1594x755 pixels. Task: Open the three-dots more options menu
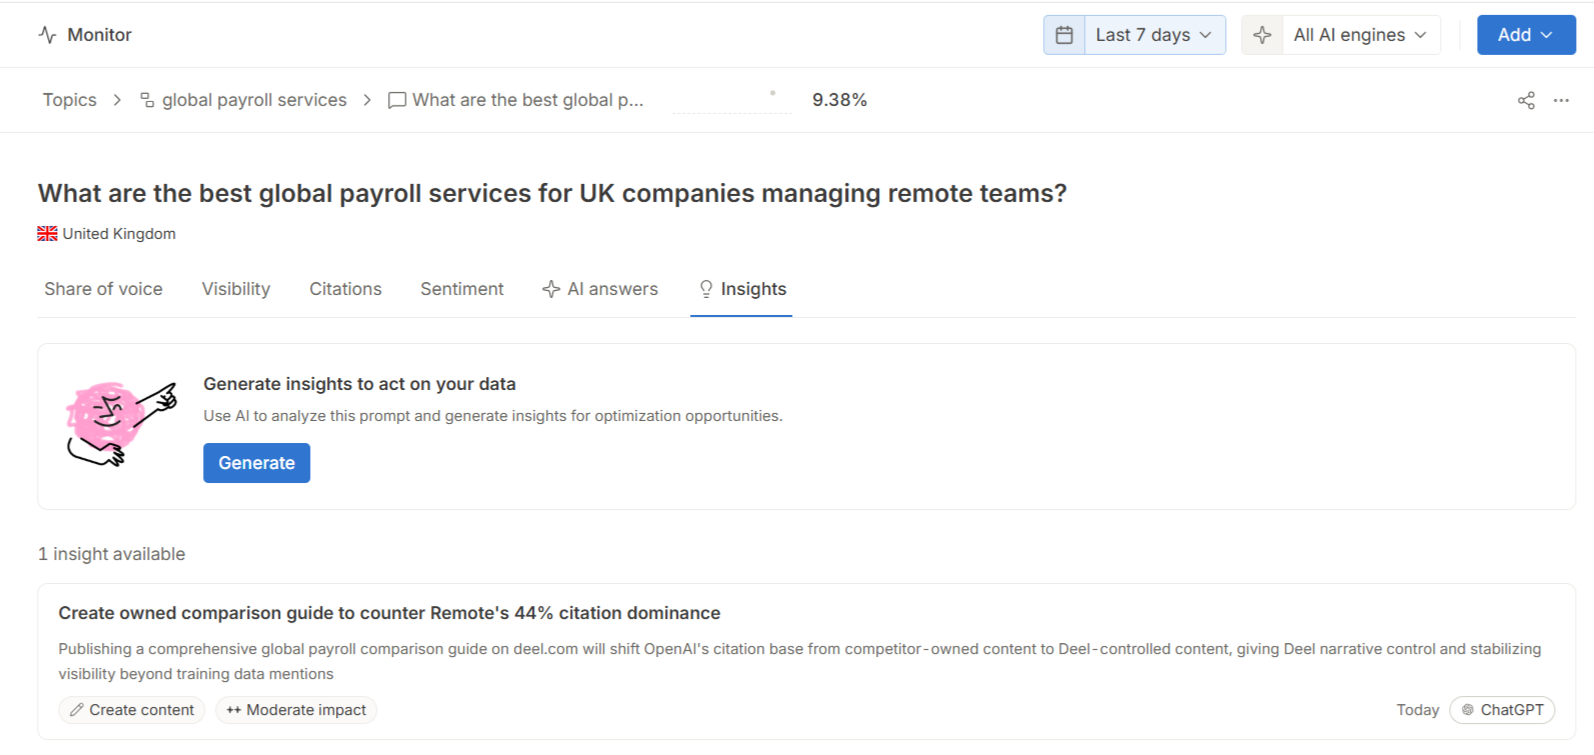[1561, 100]
